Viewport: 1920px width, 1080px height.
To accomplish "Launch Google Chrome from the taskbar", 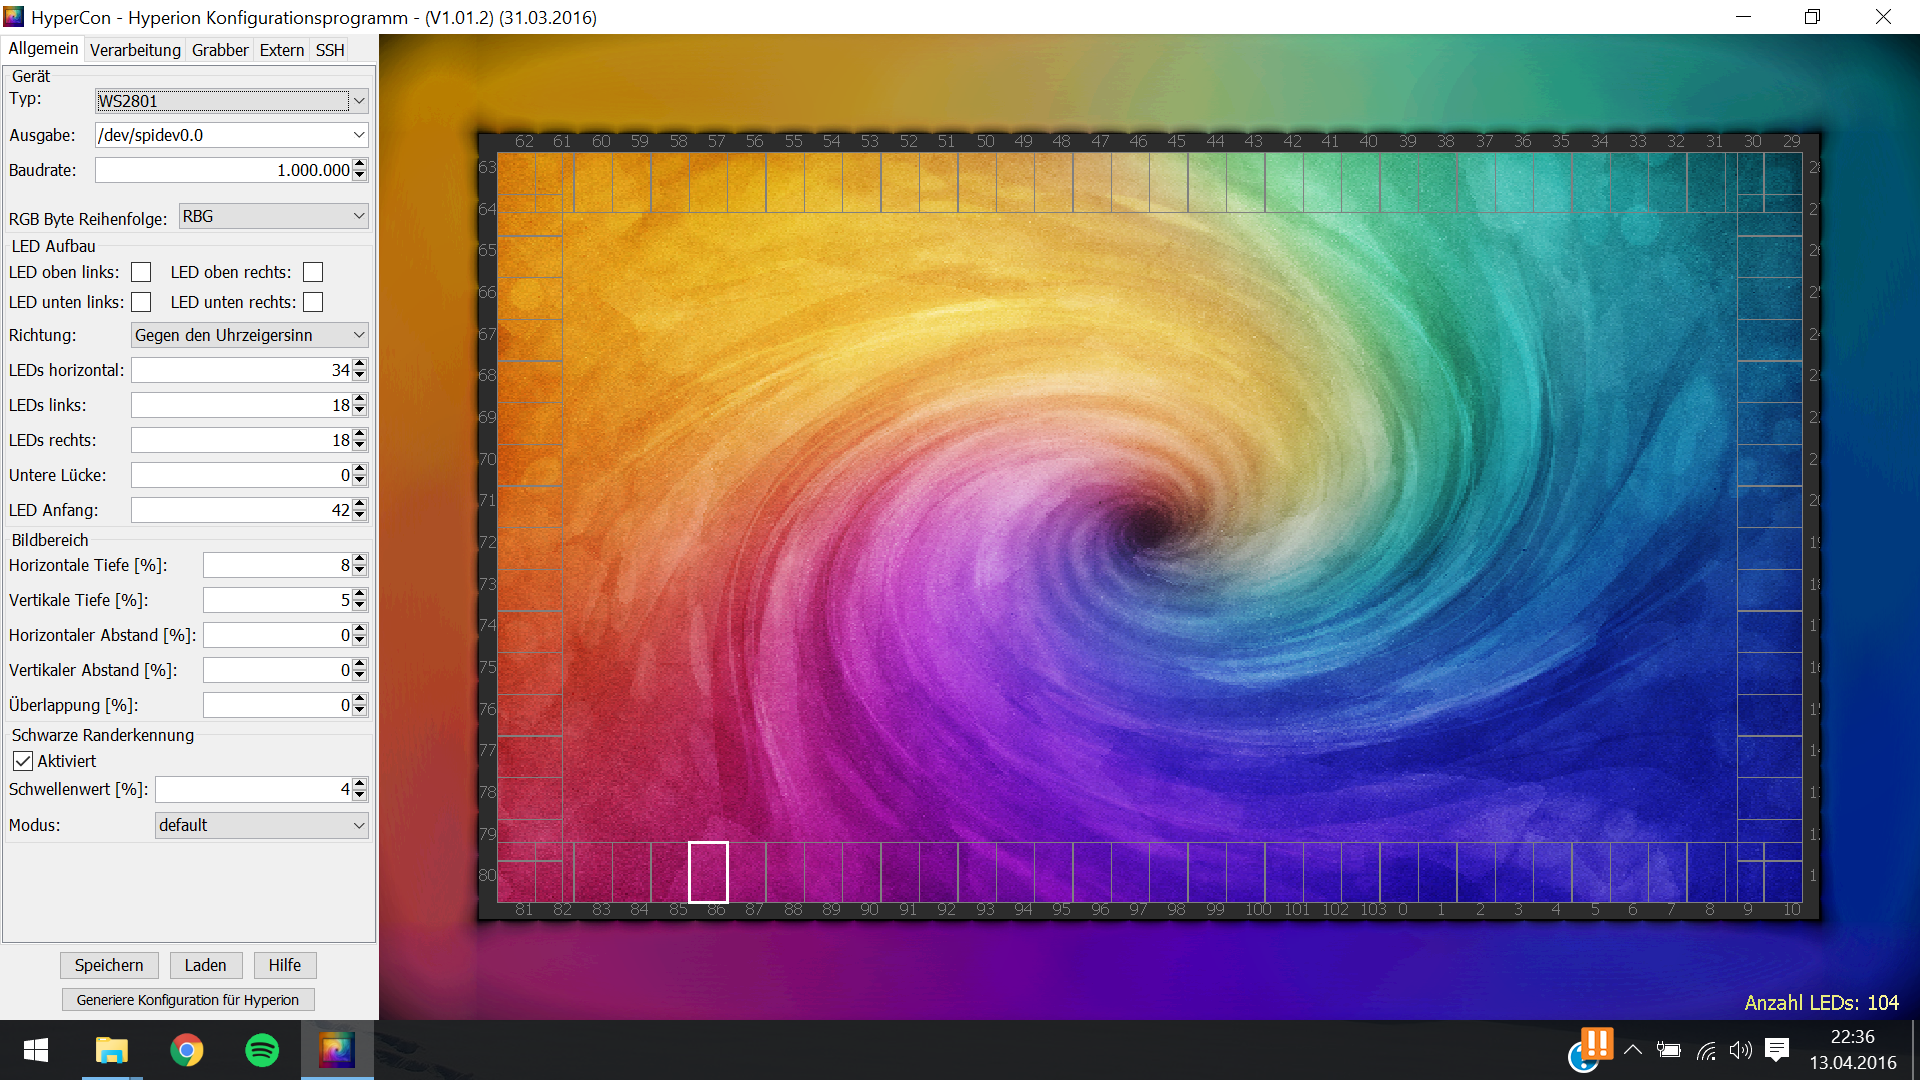I will [186, 1050].
